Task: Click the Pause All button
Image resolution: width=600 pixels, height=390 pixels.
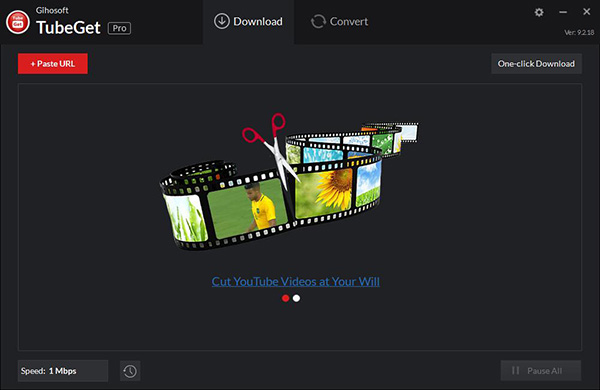Action: point(541,370)
